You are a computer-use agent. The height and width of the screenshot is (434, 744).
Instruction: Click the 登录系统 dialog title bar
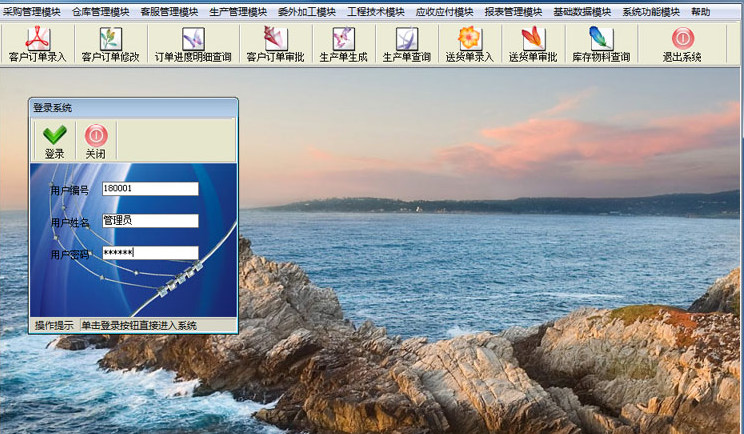(133, 108)
